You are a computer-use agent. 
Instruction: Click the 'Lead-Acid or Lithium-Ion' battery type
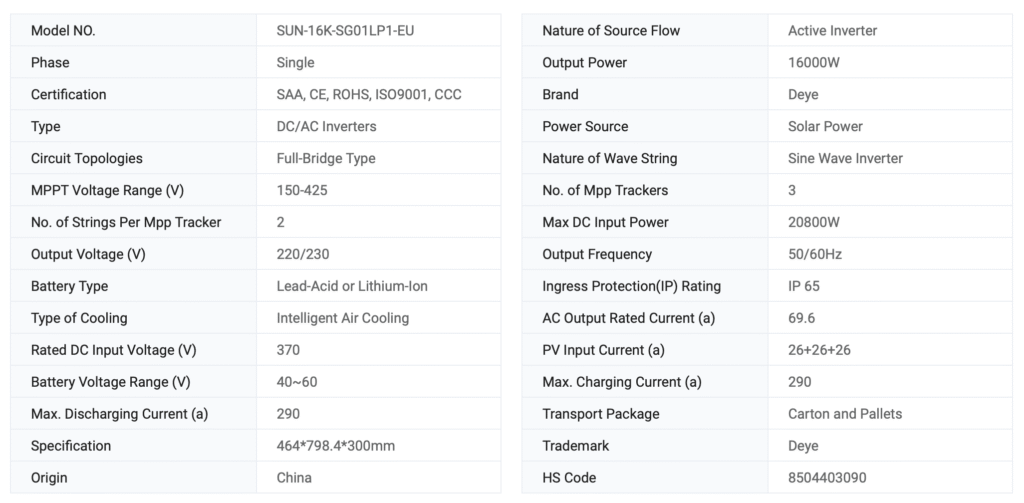pos(351,286)
